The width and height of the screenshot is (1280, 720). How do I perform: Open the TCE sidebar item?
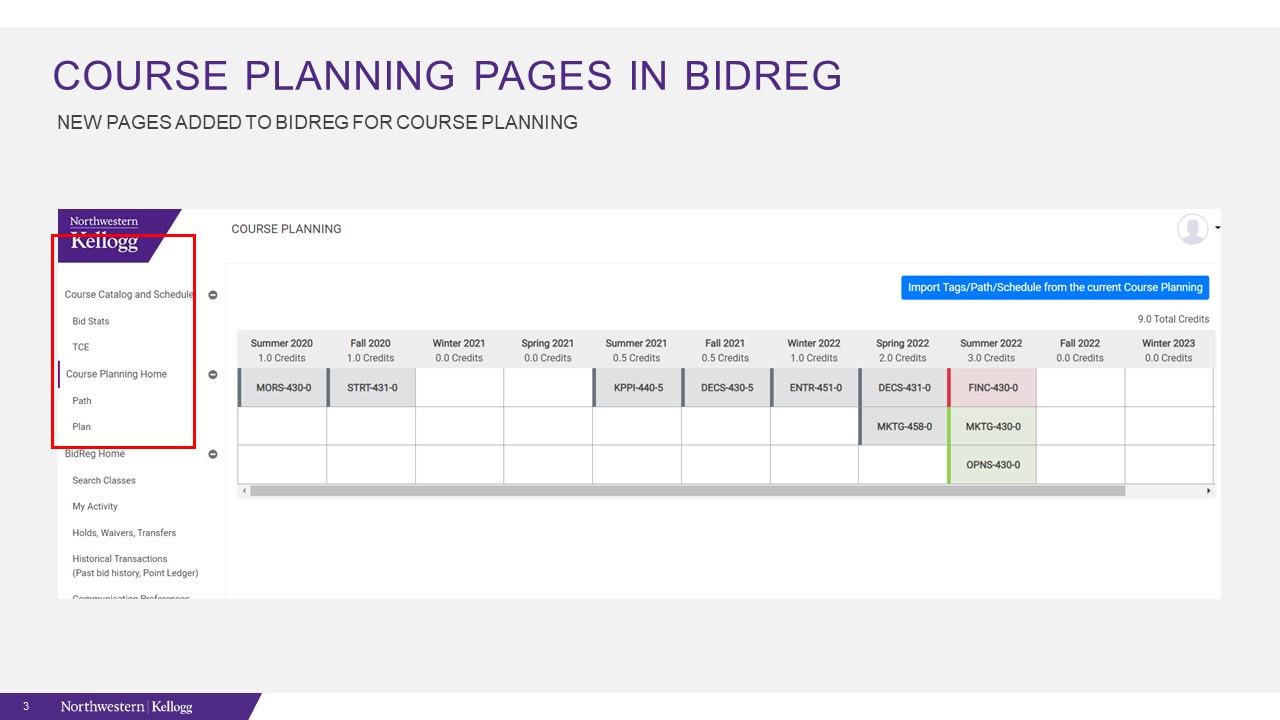click(81, 347)
